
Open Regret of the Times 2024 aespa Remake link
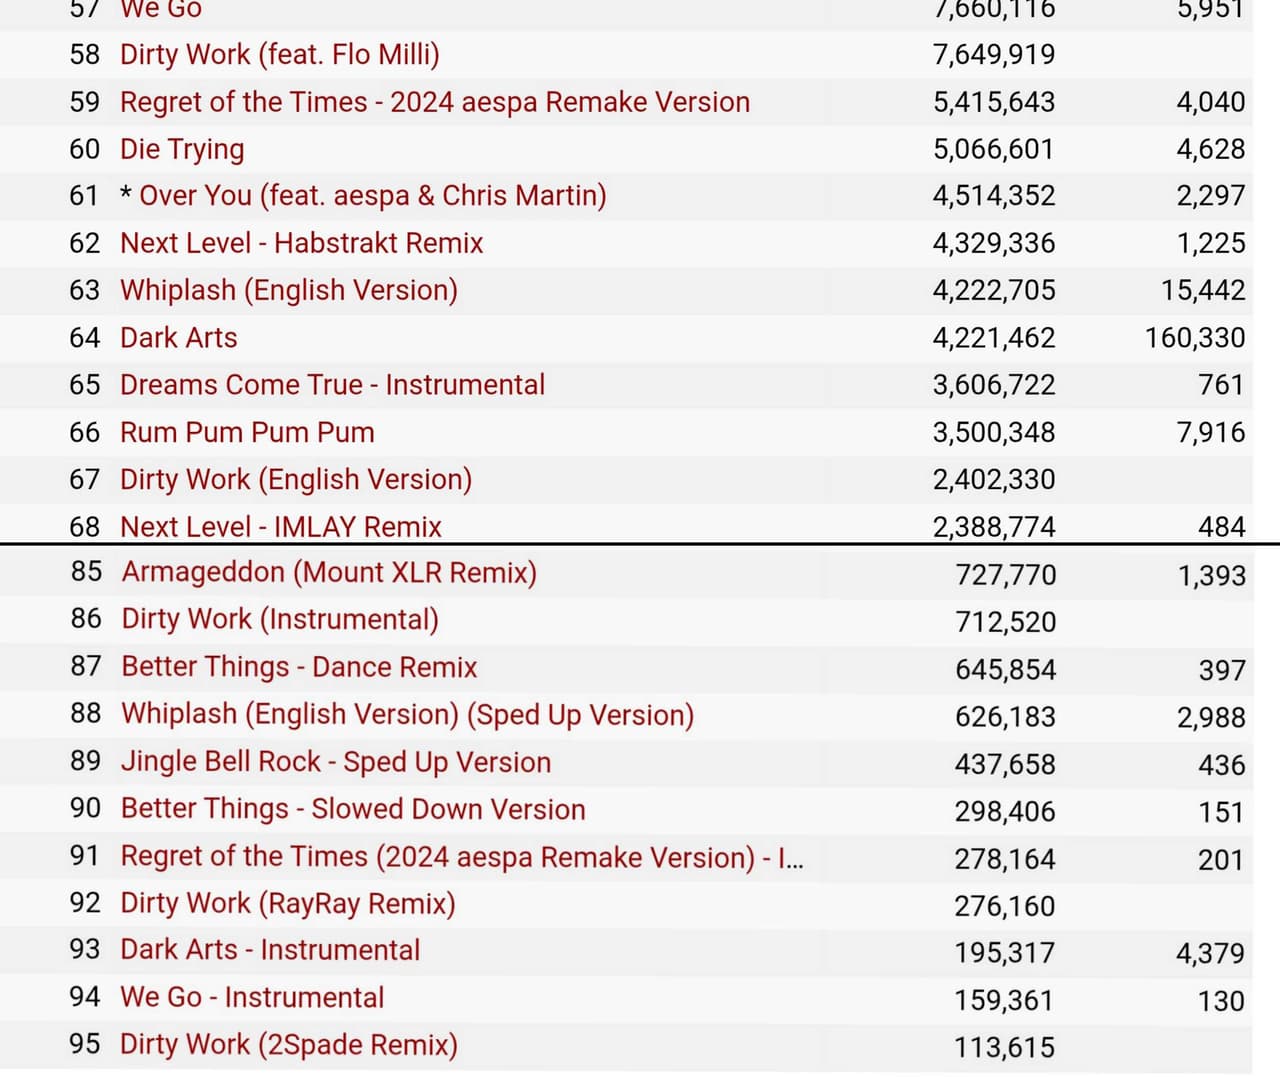click(x=435, y=102)
